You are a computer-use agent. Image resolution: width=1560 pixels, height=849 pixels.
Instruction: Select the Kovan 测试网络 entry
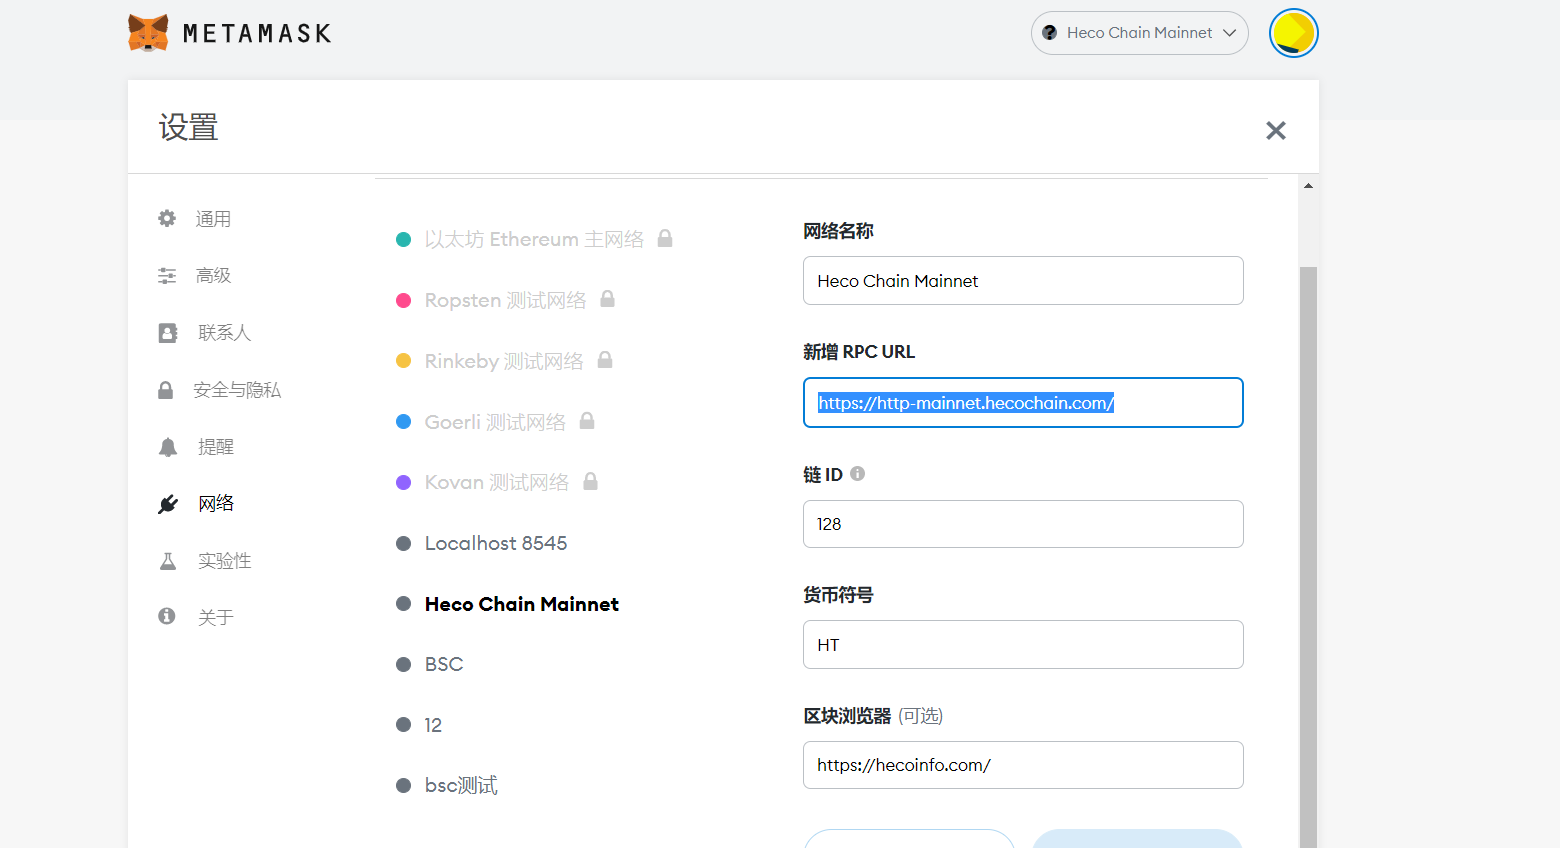click(x=497, y=482)
